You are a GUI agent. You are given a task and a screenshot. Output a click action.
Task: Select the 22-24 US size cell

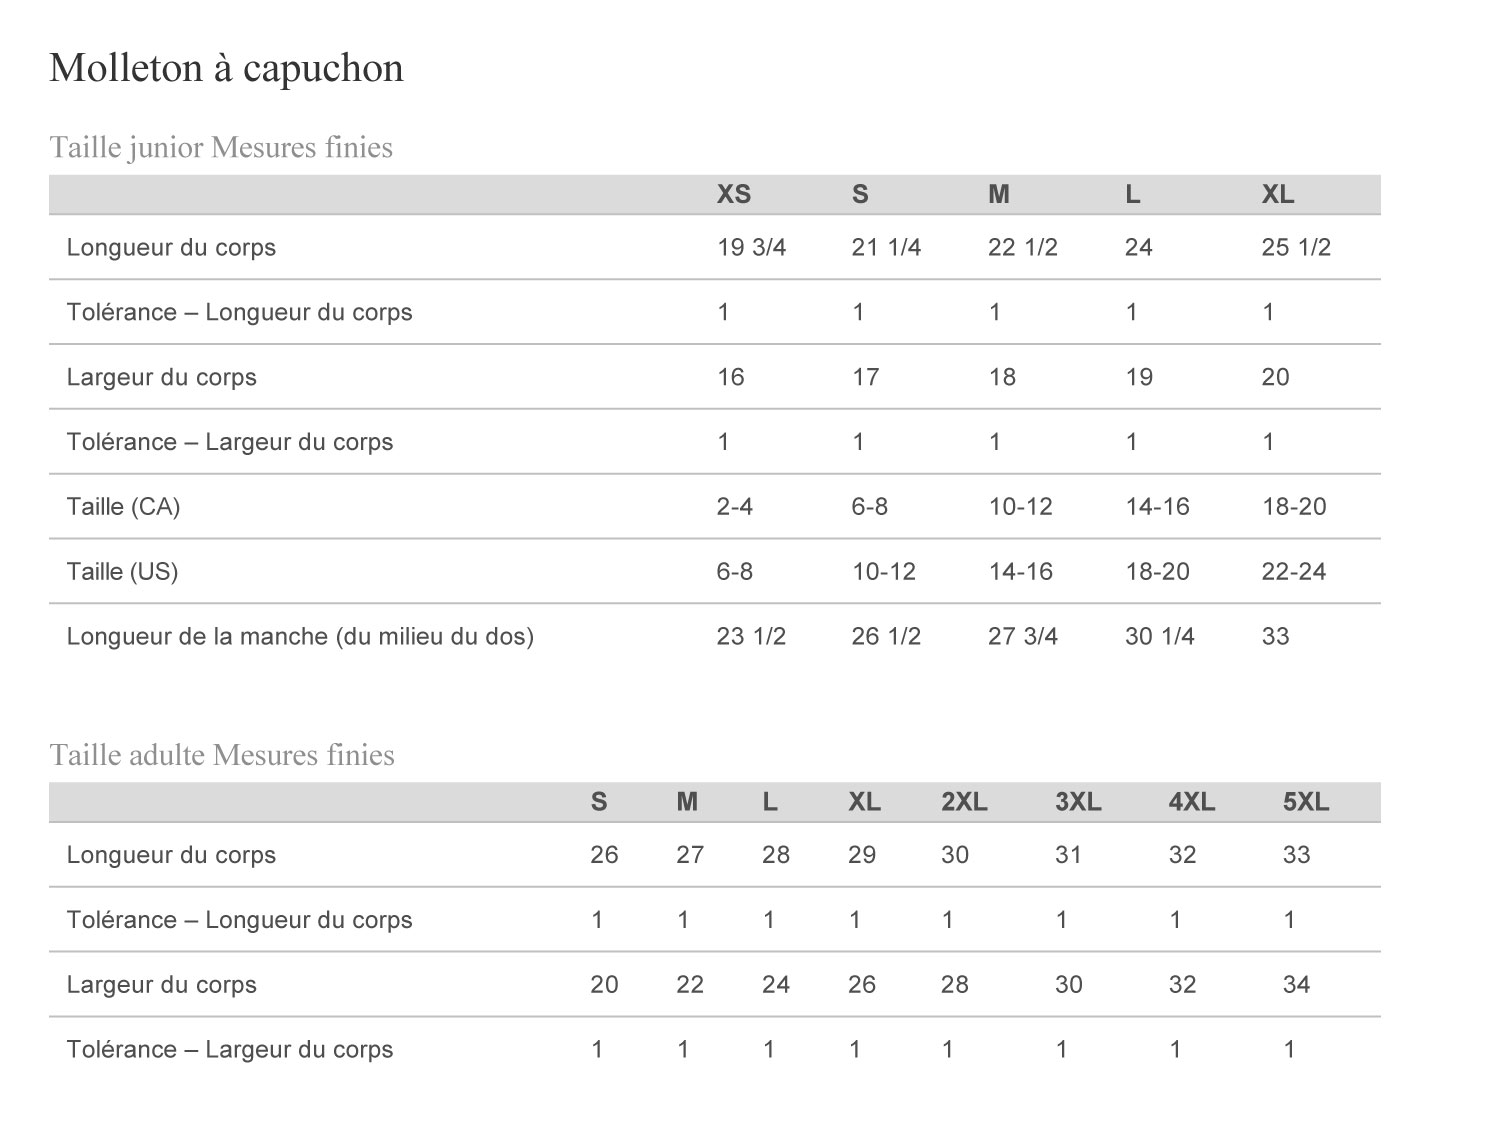pyautogui.click(x=1294, y=571)
